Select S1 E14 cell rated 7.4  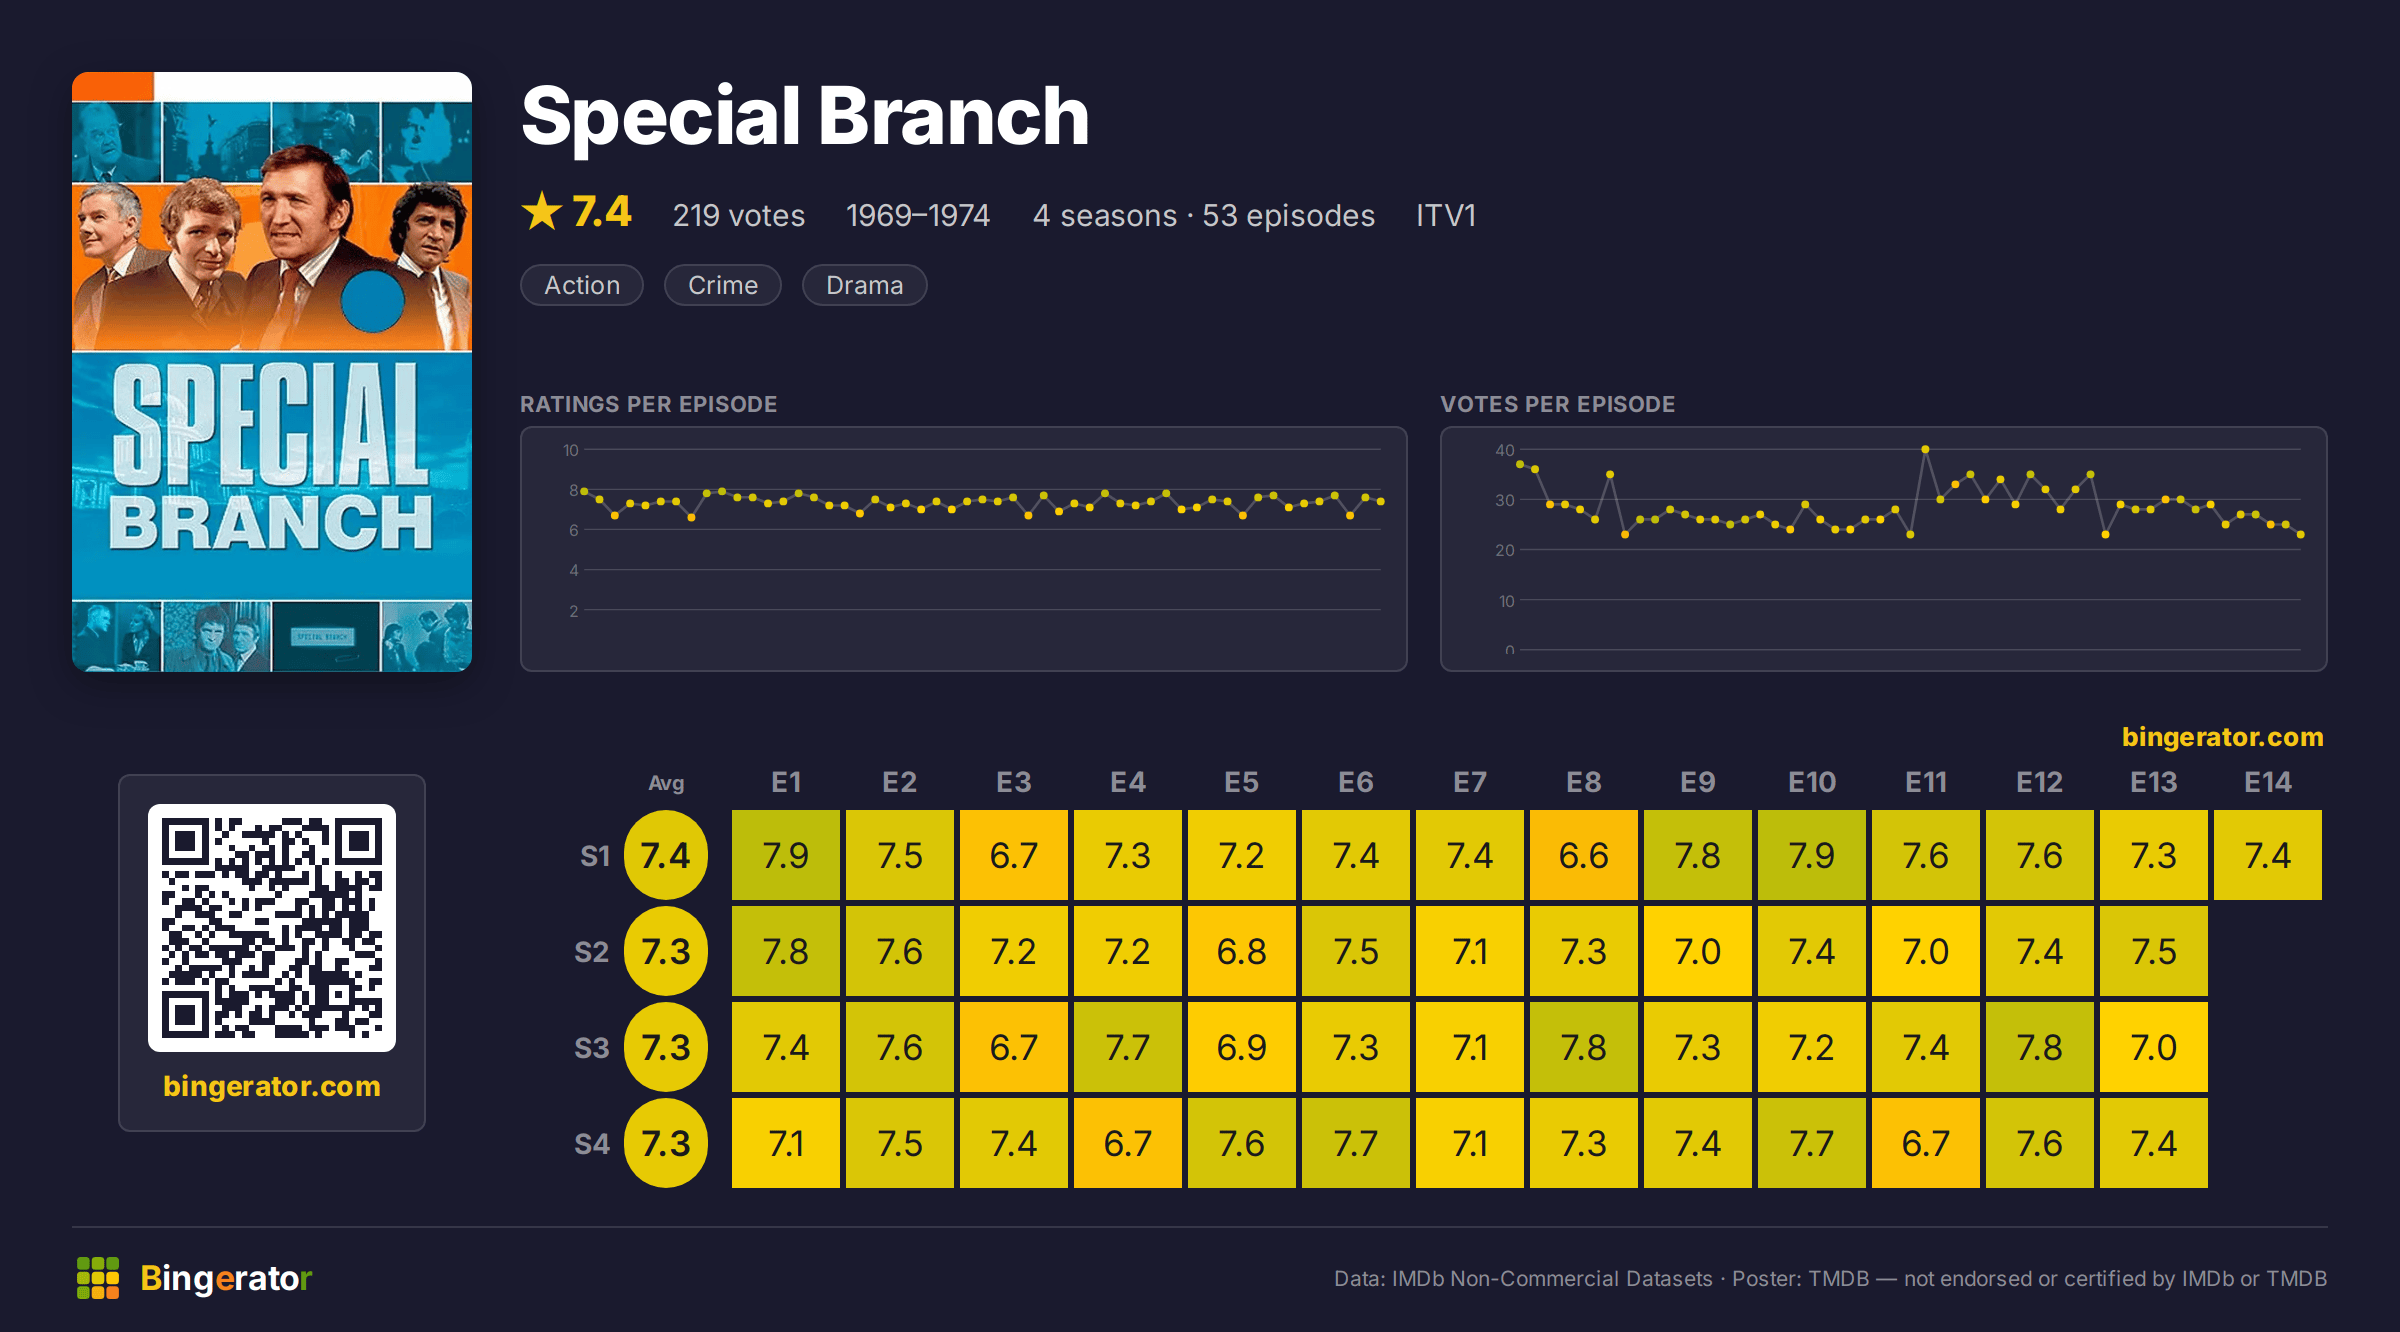[2268, 855]
